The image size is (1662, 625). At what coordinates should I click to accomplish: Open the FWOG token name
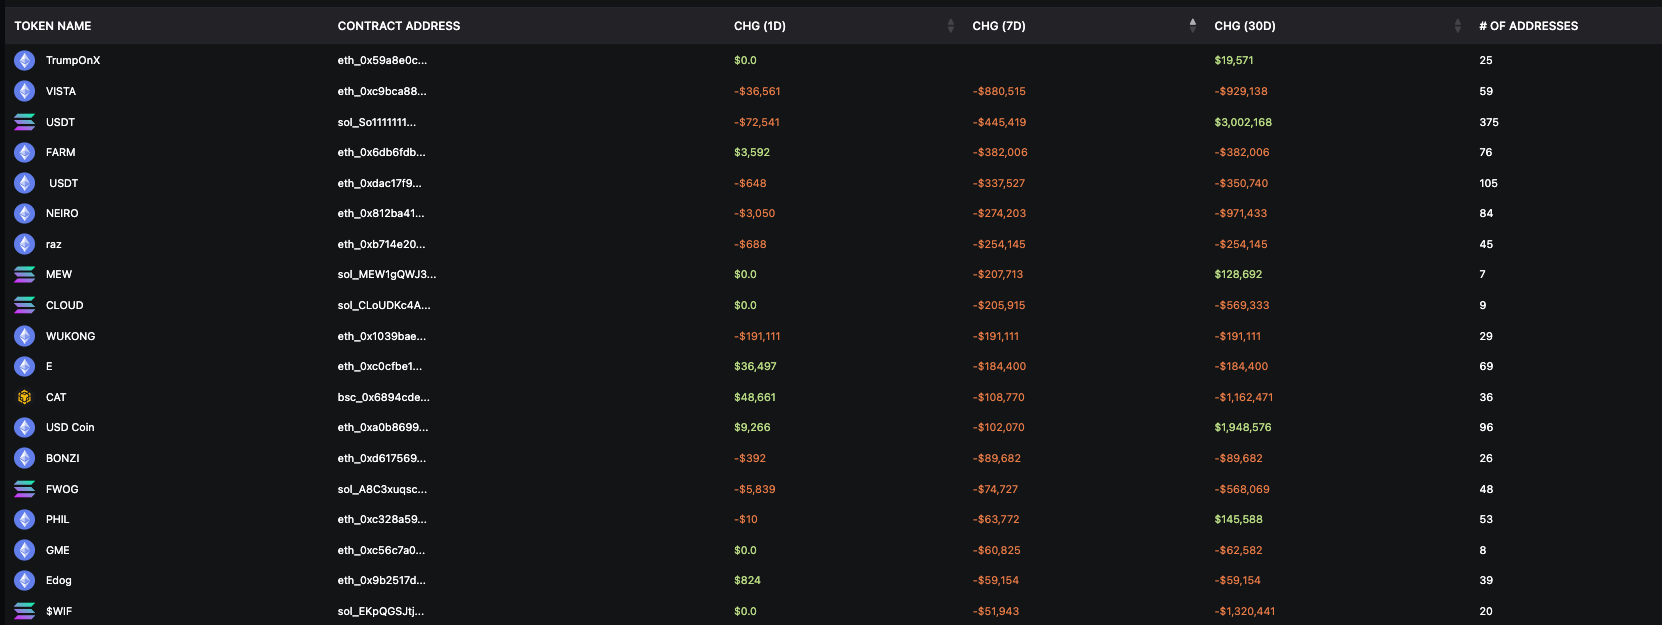pos(62,489)
